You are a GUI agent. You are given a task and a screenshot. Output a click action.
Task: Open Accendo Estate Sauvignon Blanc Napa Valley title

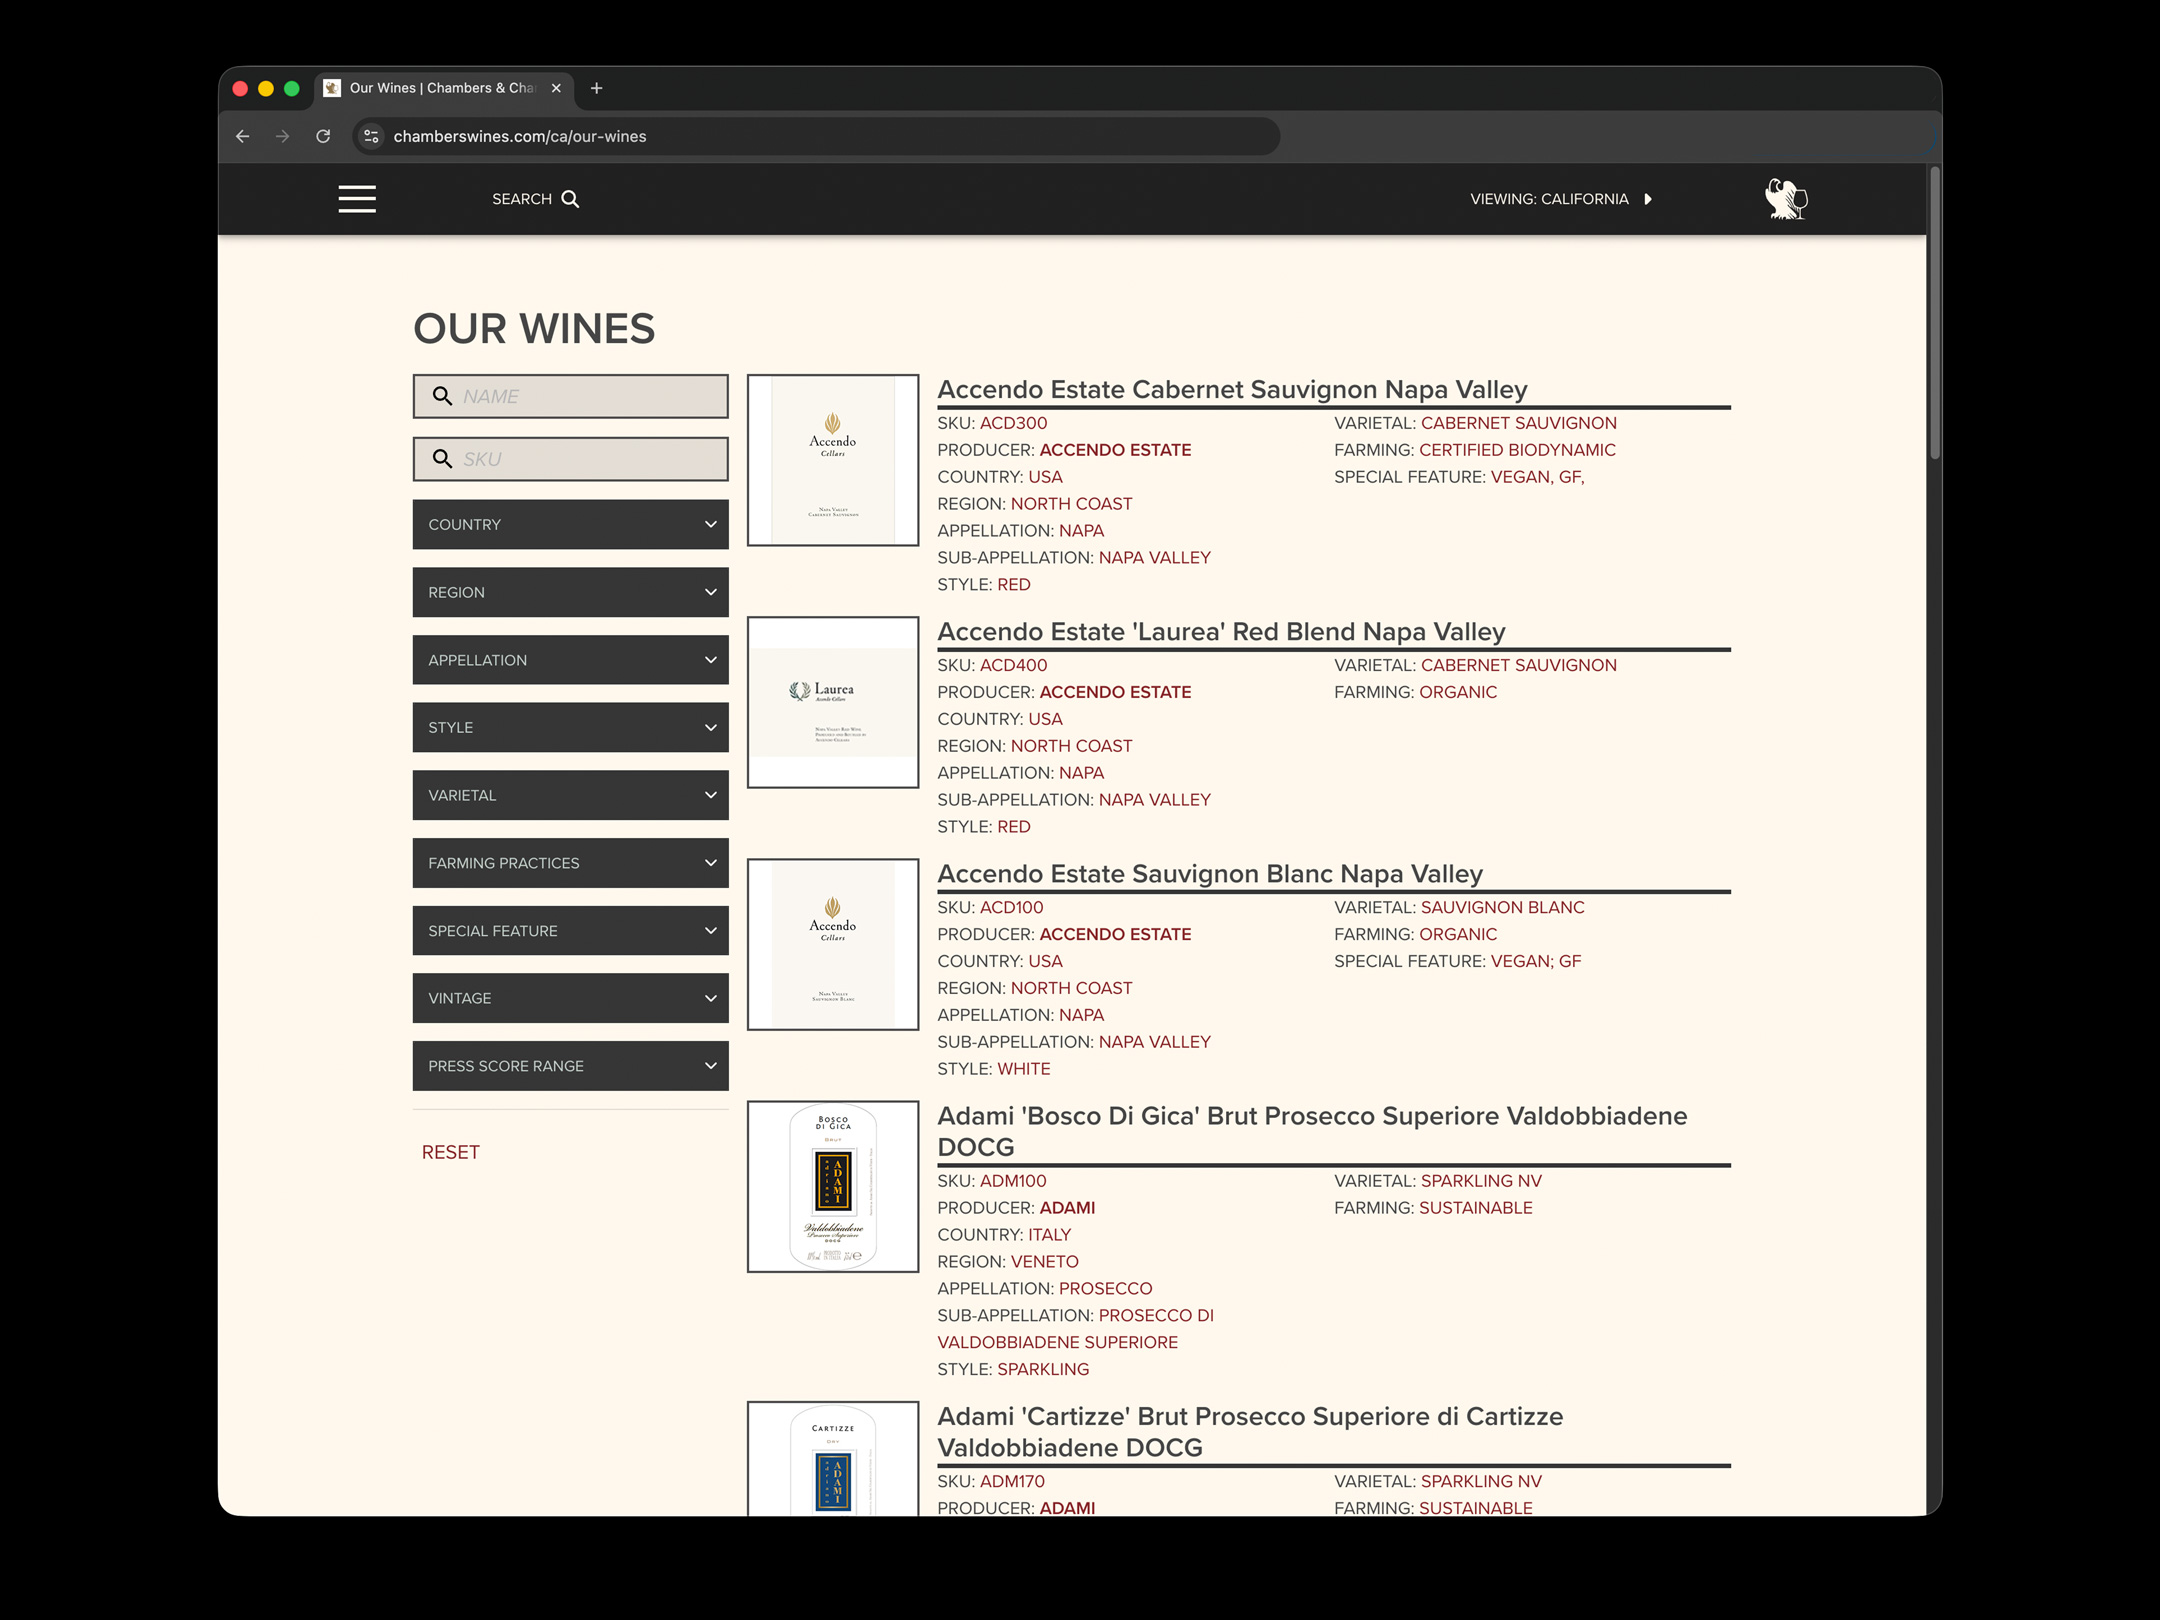click(x=1209, y=873)
